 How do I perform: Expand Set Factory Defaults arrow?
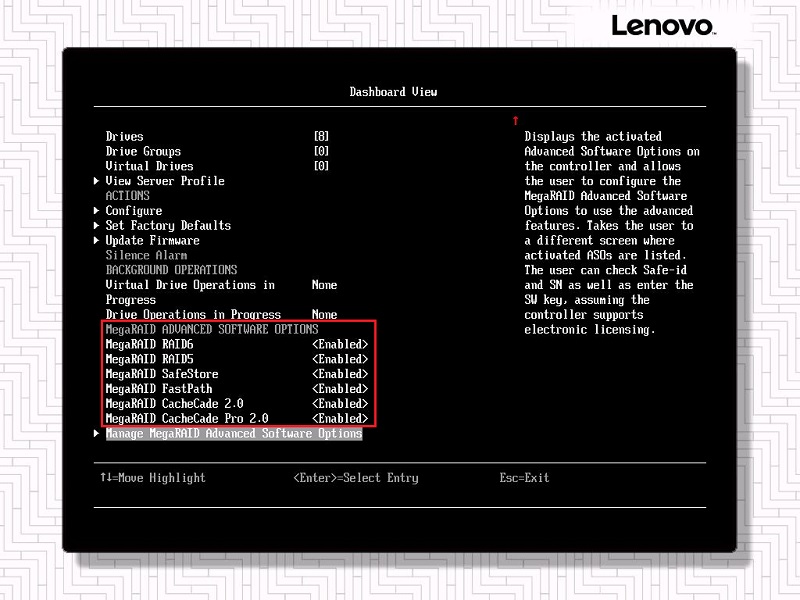tap(97, 226)
